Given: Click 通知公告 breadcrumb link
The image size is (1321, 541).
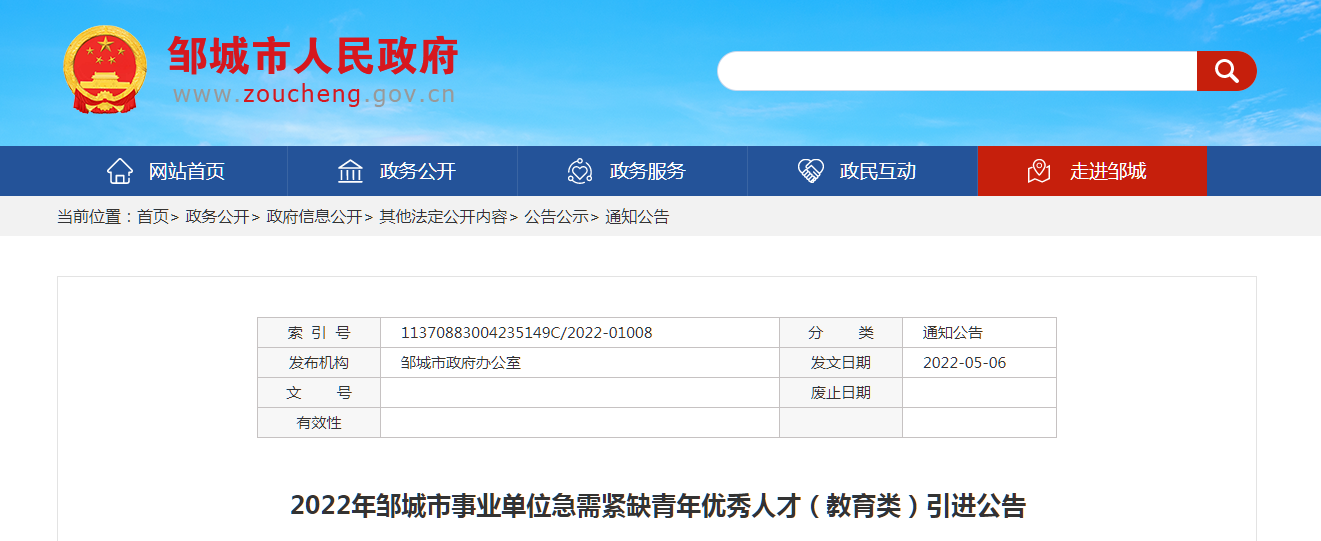Looking at the screenshot, I should coord(637,217).
